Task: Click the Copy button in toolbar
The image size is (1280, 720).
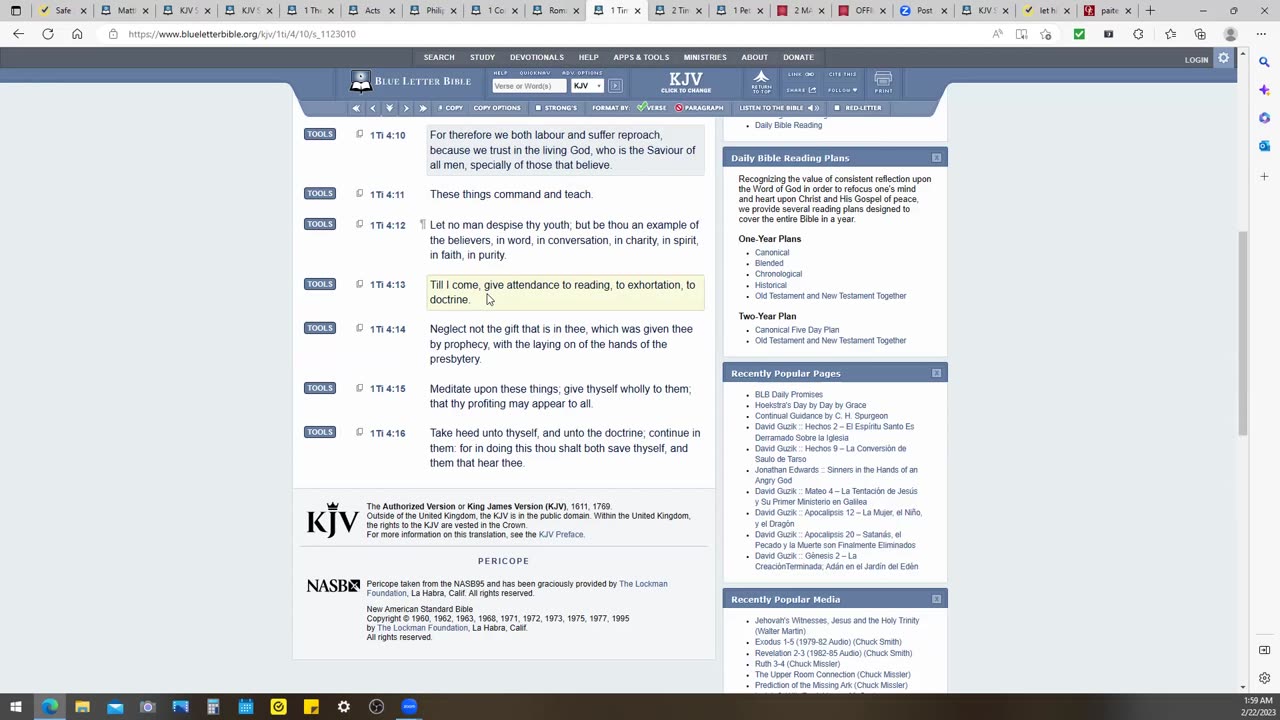Action: coord(451,108)
